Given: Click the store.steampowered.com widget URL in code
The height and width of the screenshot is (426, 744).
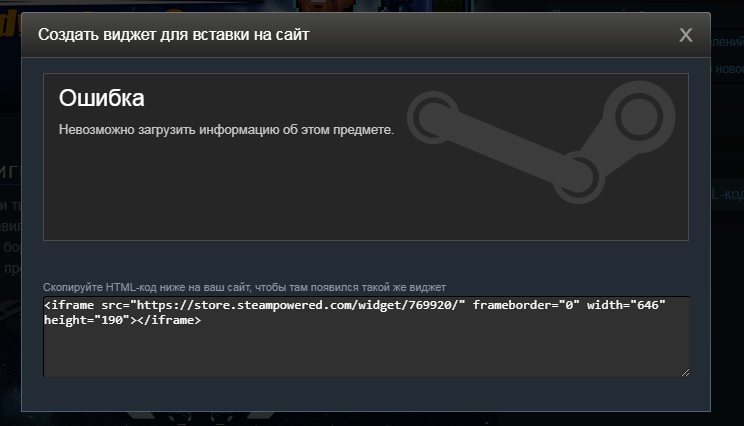Looking at the screenshot, I should point(298,305).
